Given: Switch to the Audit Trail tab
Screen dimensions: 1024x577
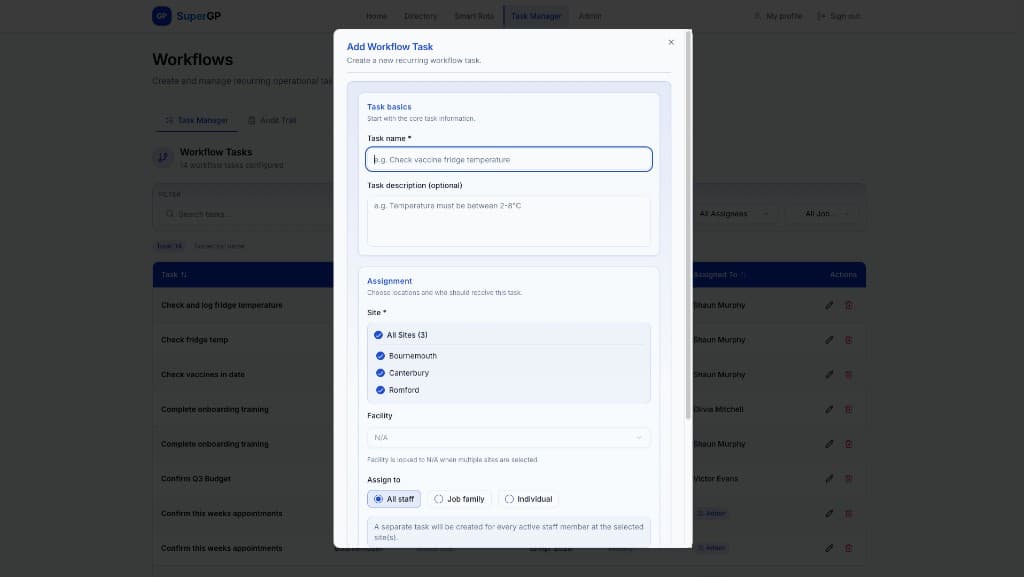Looking at the screenshot, I should pos(272,120).
